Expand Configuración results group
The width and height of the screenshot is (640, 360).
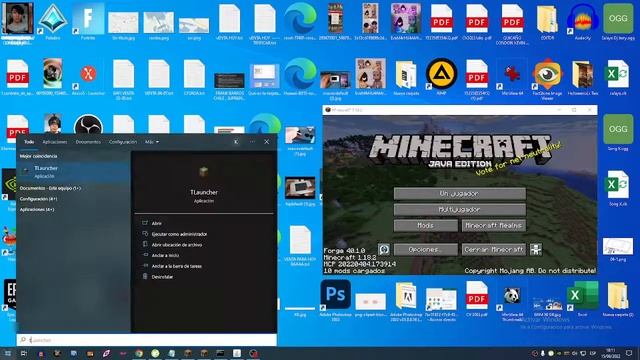coord(39,199)
